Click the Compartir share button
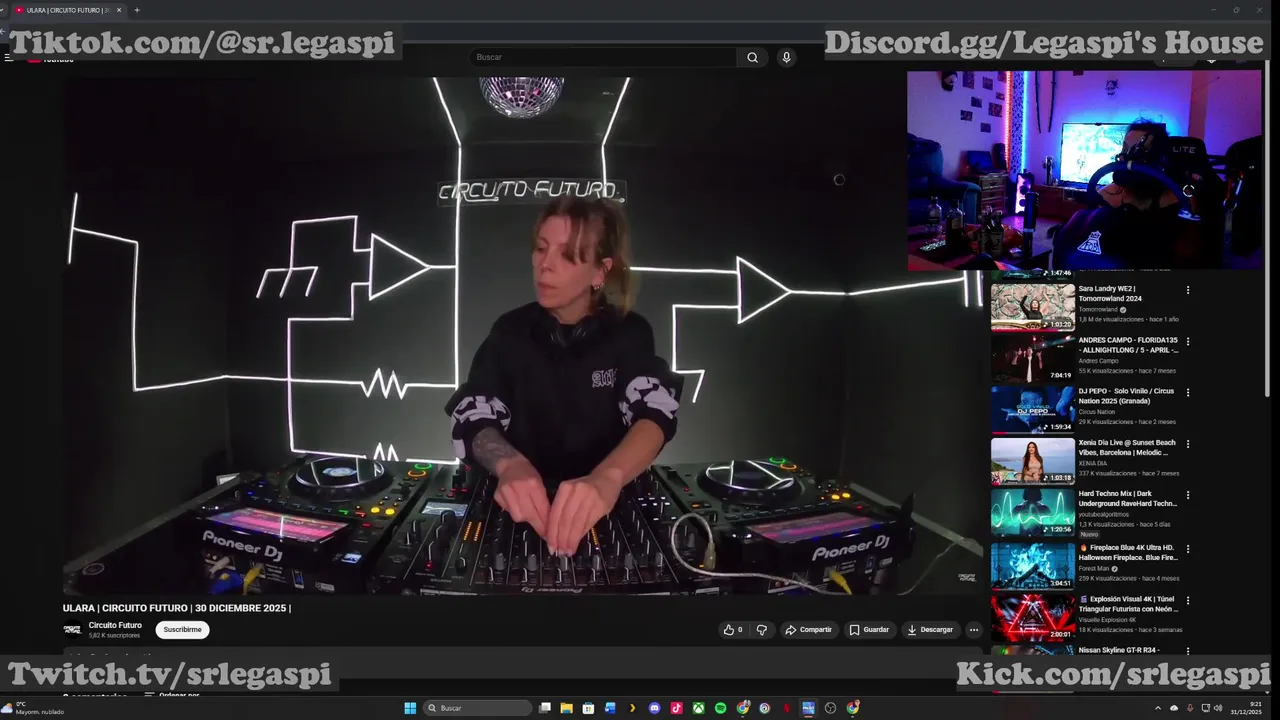Screen dimensions: 1280x720 (808, 630)
